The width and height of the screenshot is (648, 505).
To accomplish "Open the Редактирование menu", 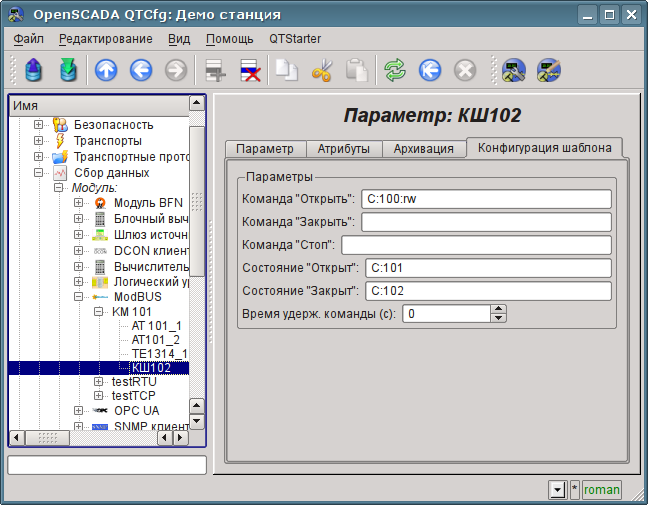I will click(x=105, y=39).
